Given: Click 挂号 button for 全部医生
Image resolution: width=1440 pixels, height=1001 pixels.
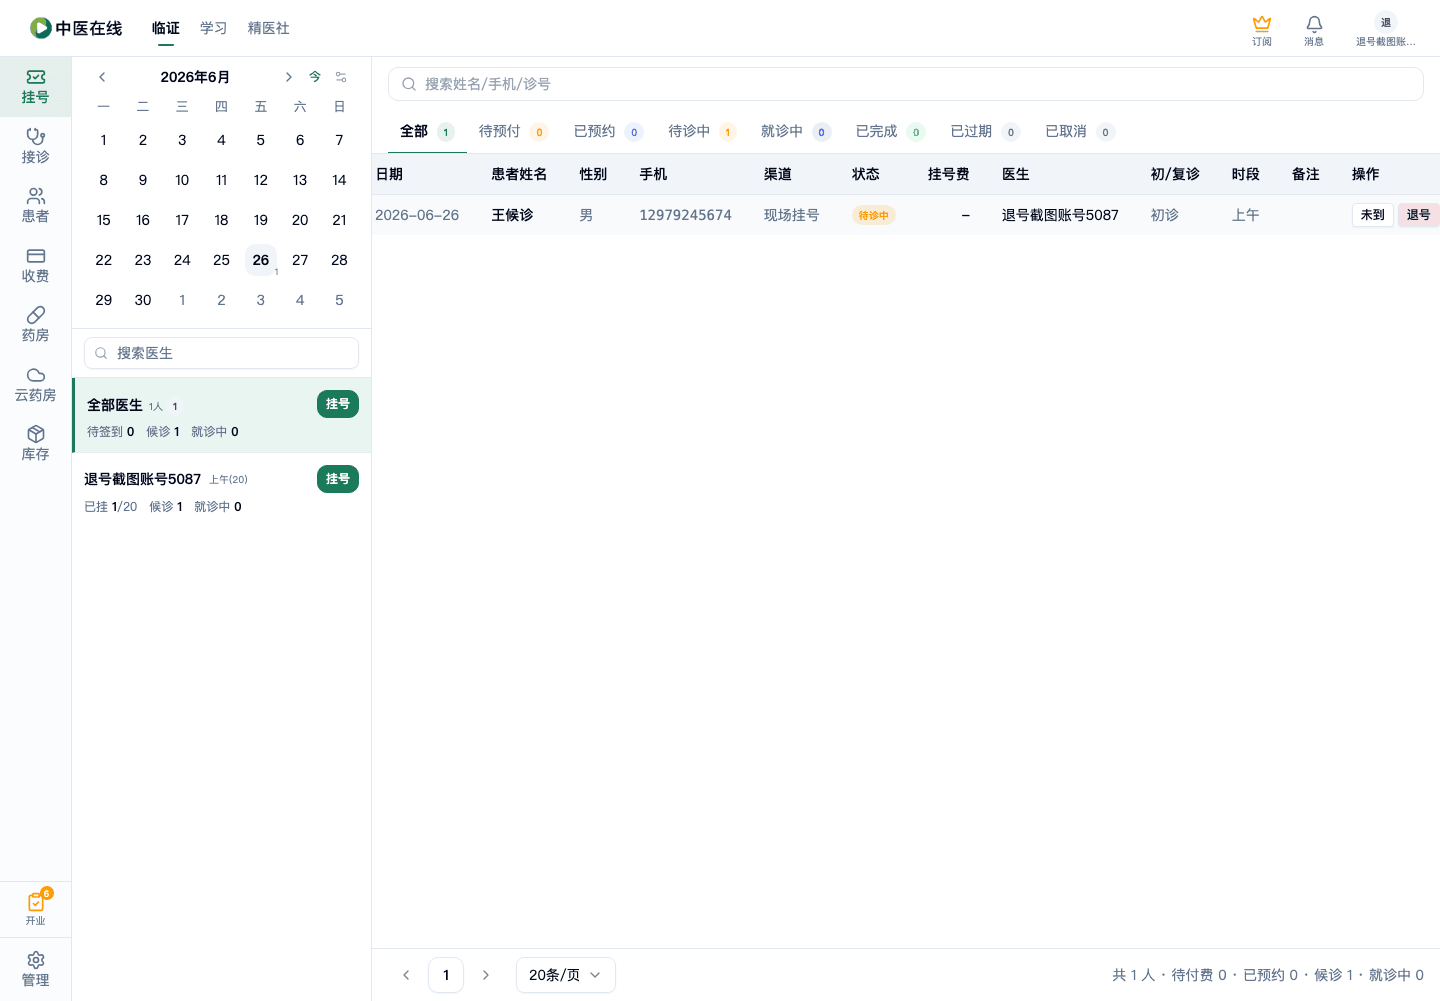Looking at the screenshot, I should (x=338, y=404).
